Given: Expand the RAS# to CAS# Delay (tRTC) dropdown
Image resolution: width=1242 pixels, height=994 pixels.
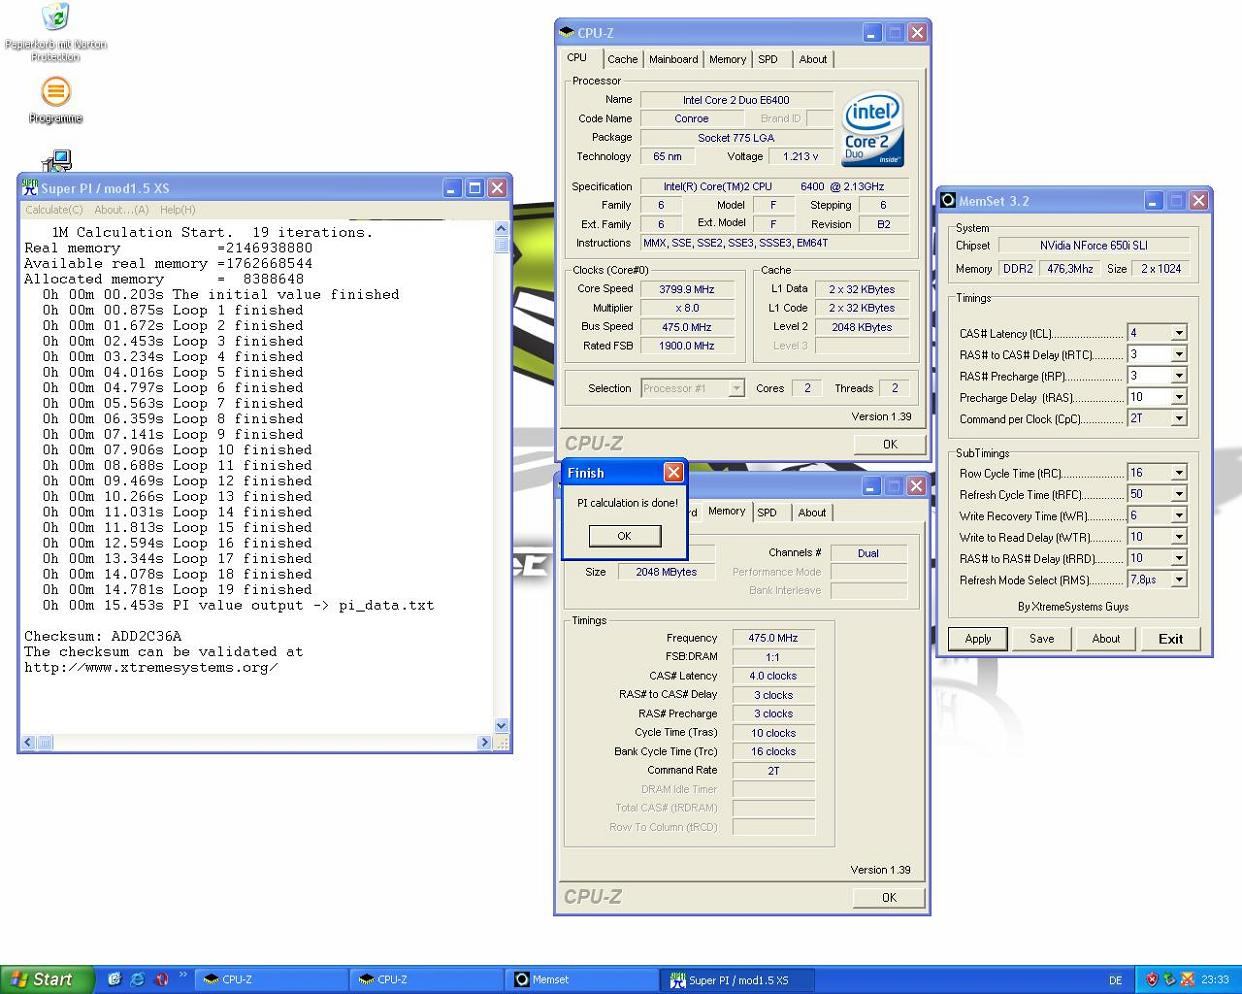Looking at the screenshot, I should [x=1179, y=354].
